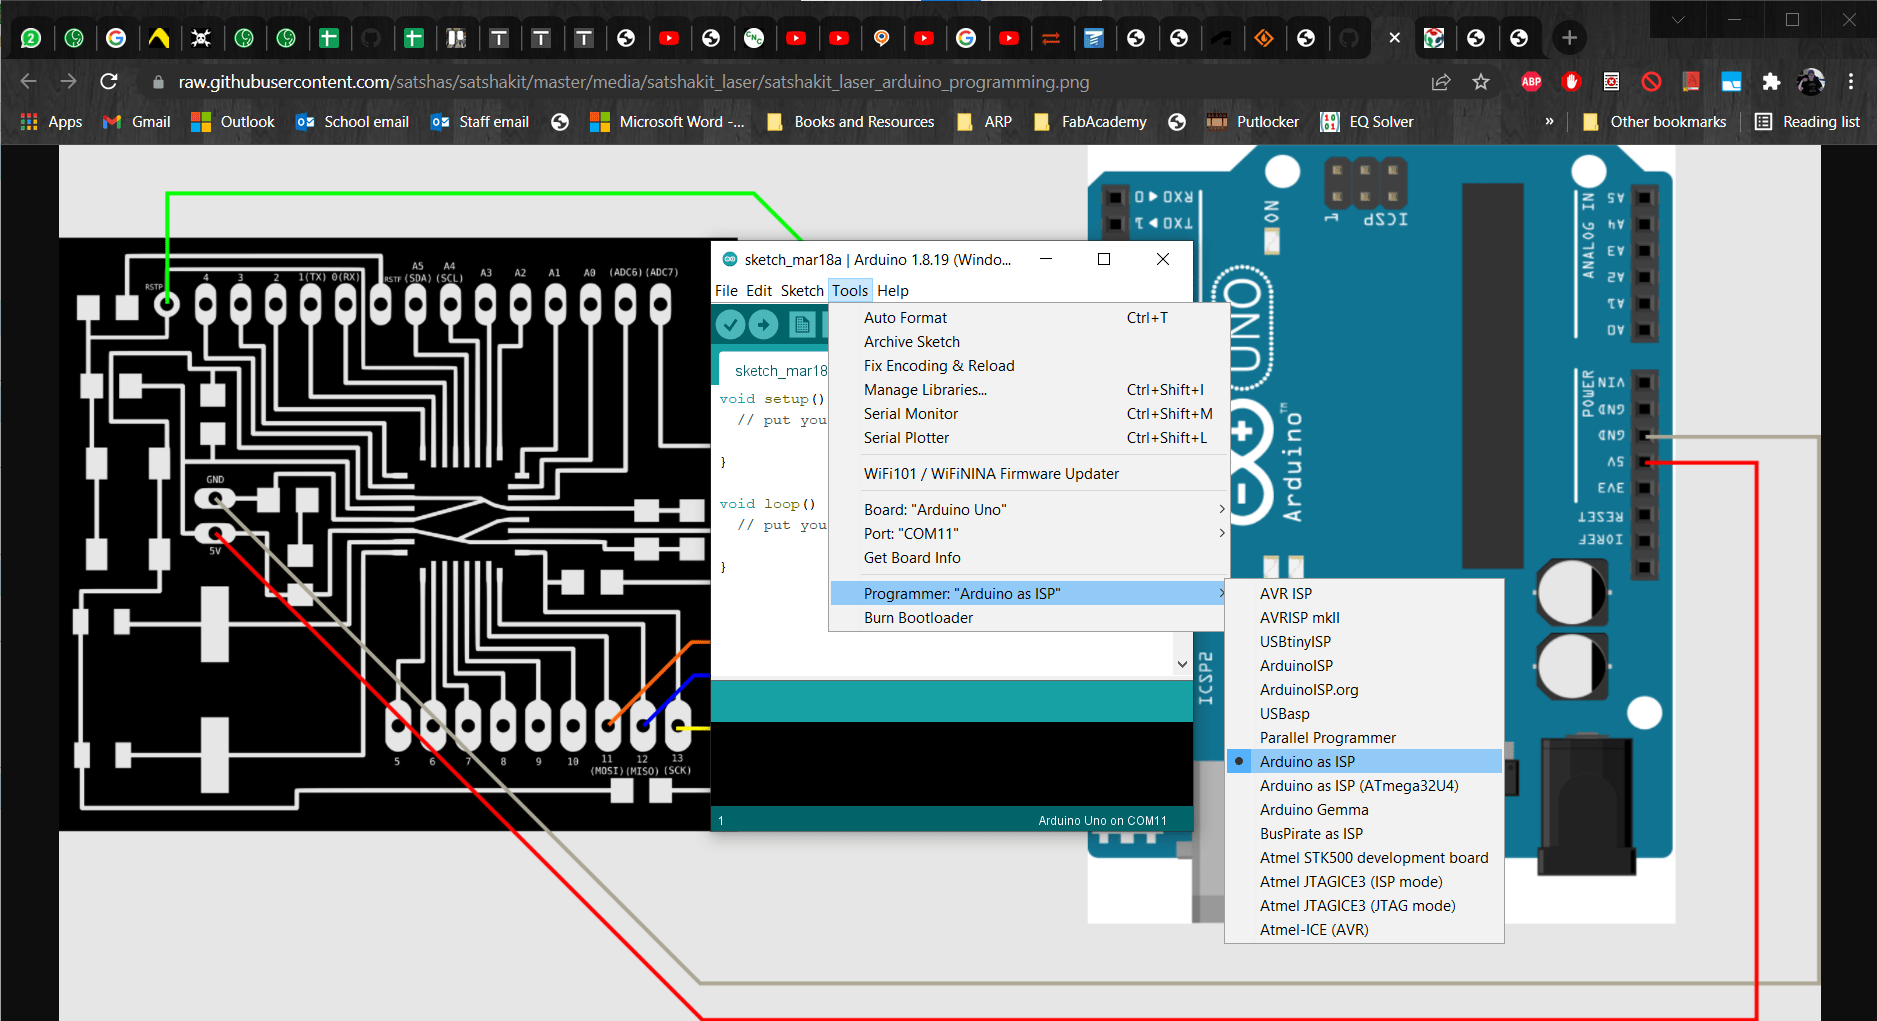The width and height of the screenshot is (1877, 1021).
Task: Go back to the previous page
Action: (29, 81)
